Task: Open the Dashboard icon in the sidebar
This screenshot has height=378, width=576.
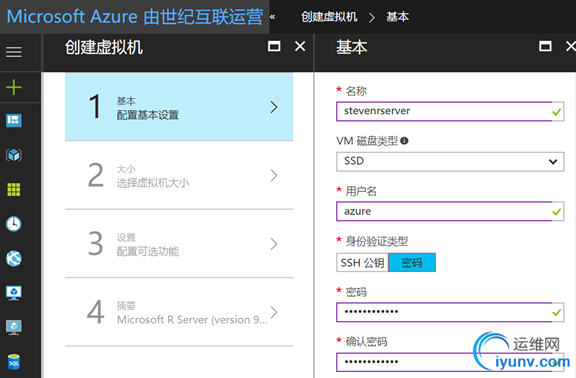Action: 14,120
